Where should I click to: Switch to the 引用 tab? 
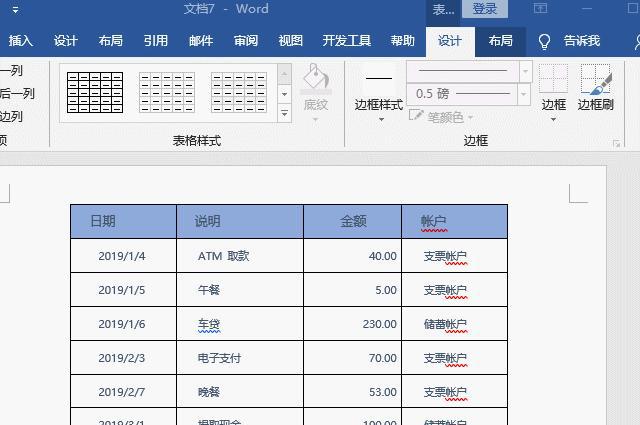[156, 41]
